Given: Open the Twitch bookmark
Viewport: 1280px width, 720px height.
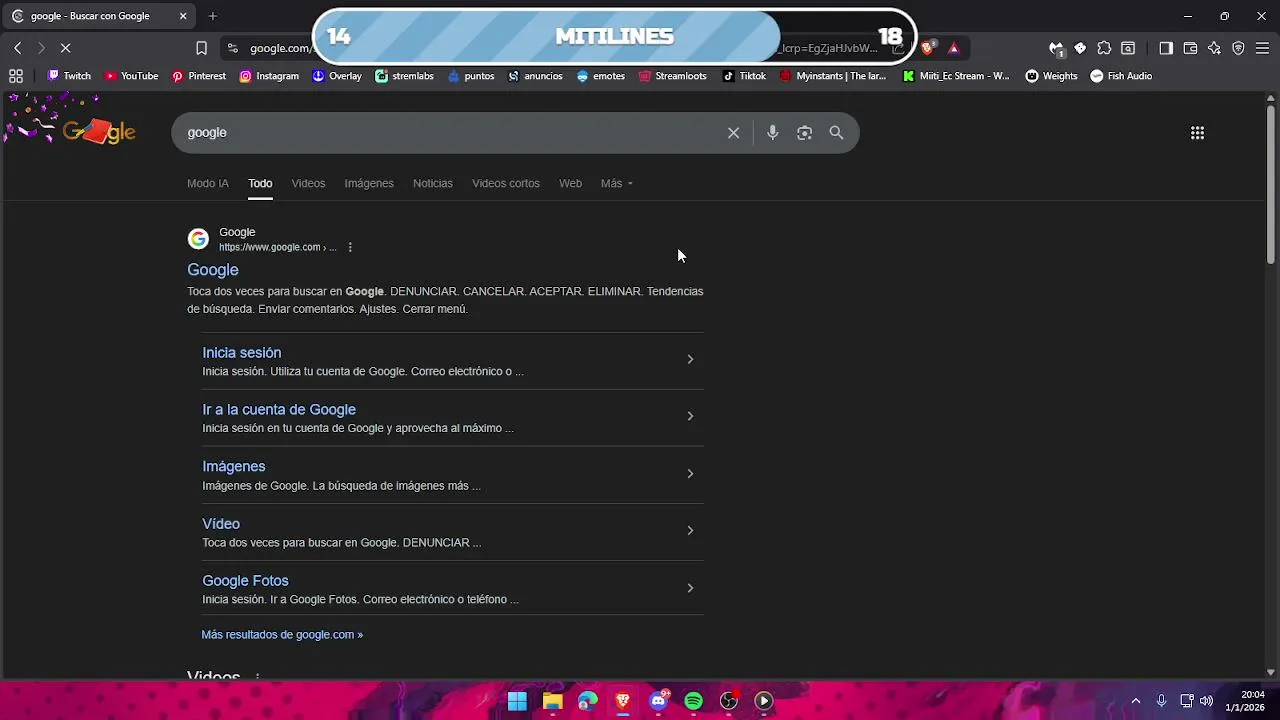Looking at the screenshot, I should click(68, 76).
